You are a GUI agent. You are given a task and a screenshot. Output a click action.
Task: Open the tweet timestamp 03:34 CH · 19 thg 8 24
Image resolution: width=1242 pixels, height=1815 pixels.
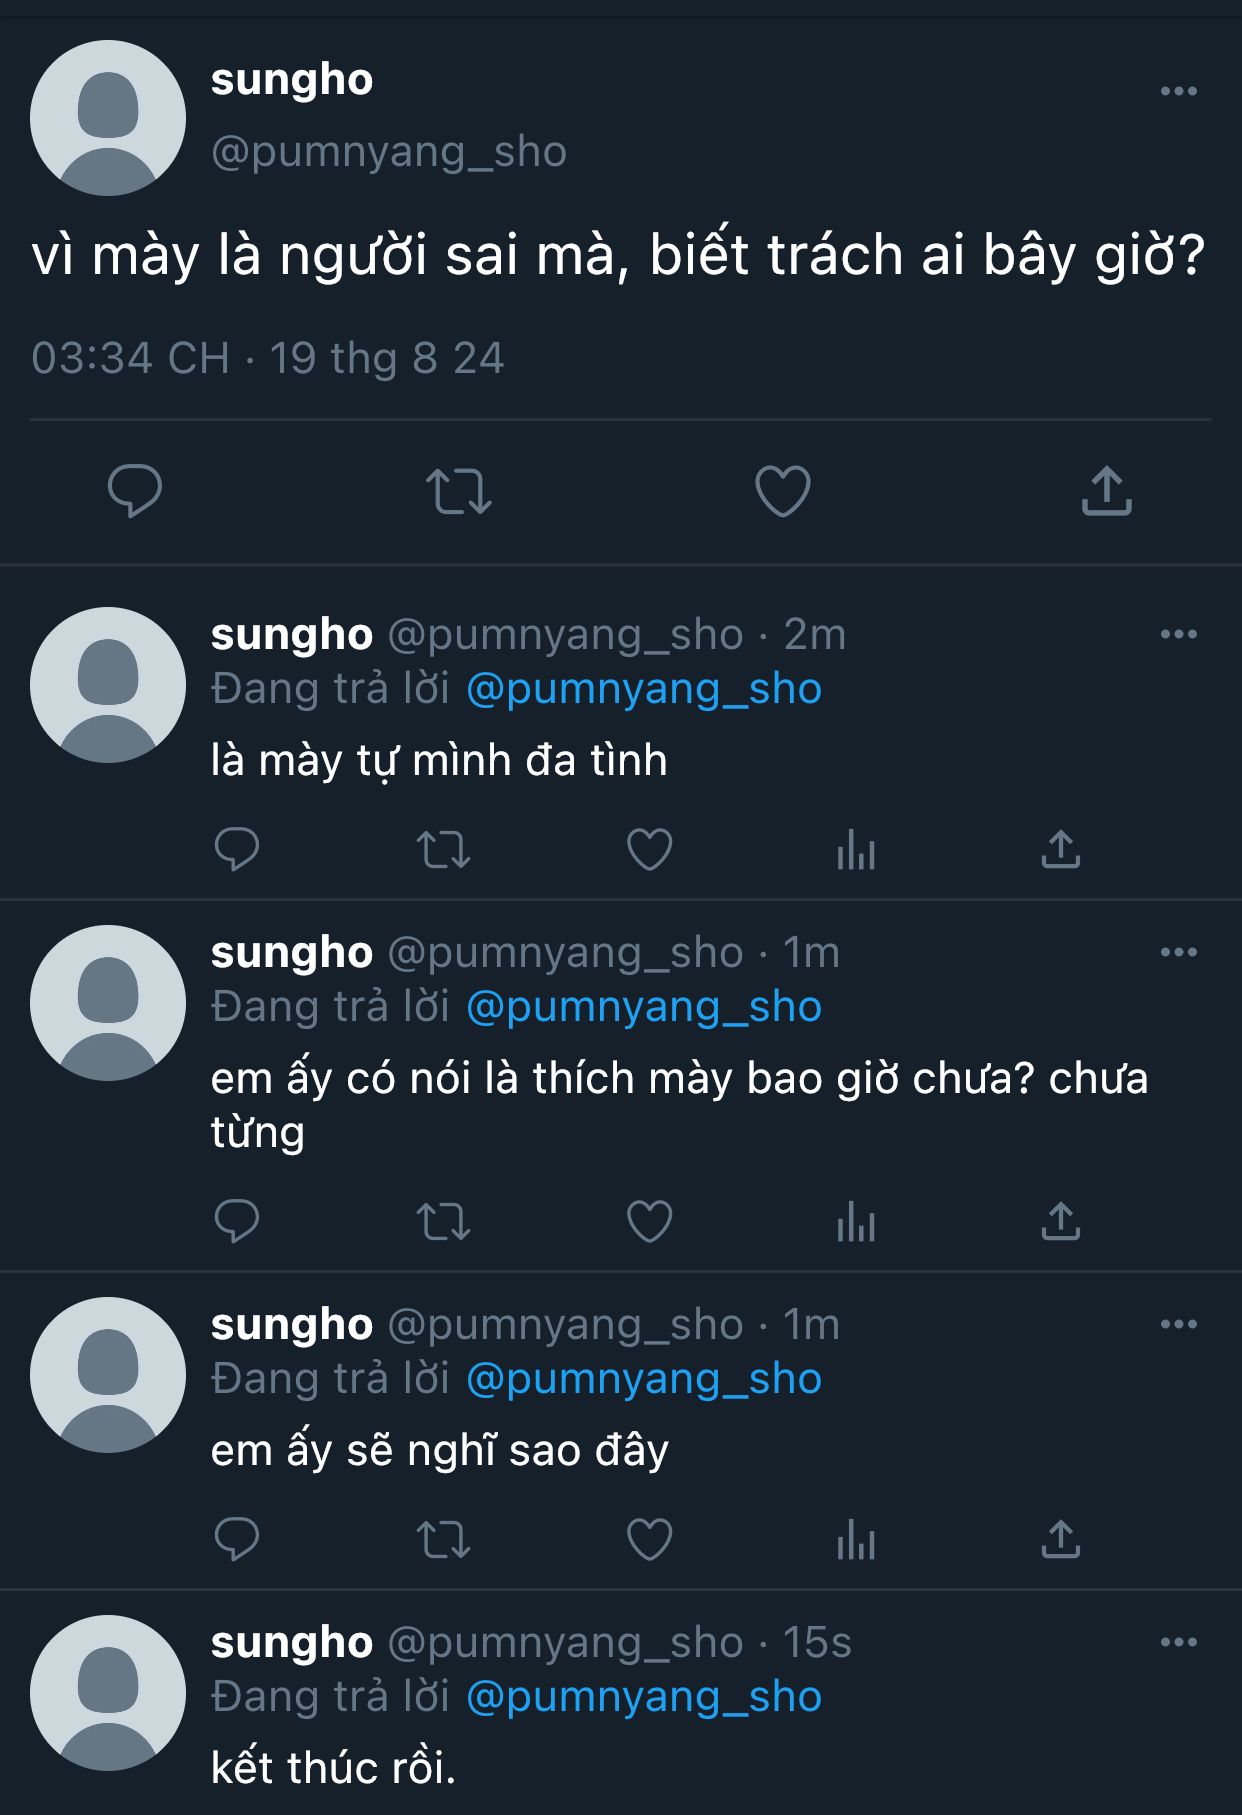268,358
